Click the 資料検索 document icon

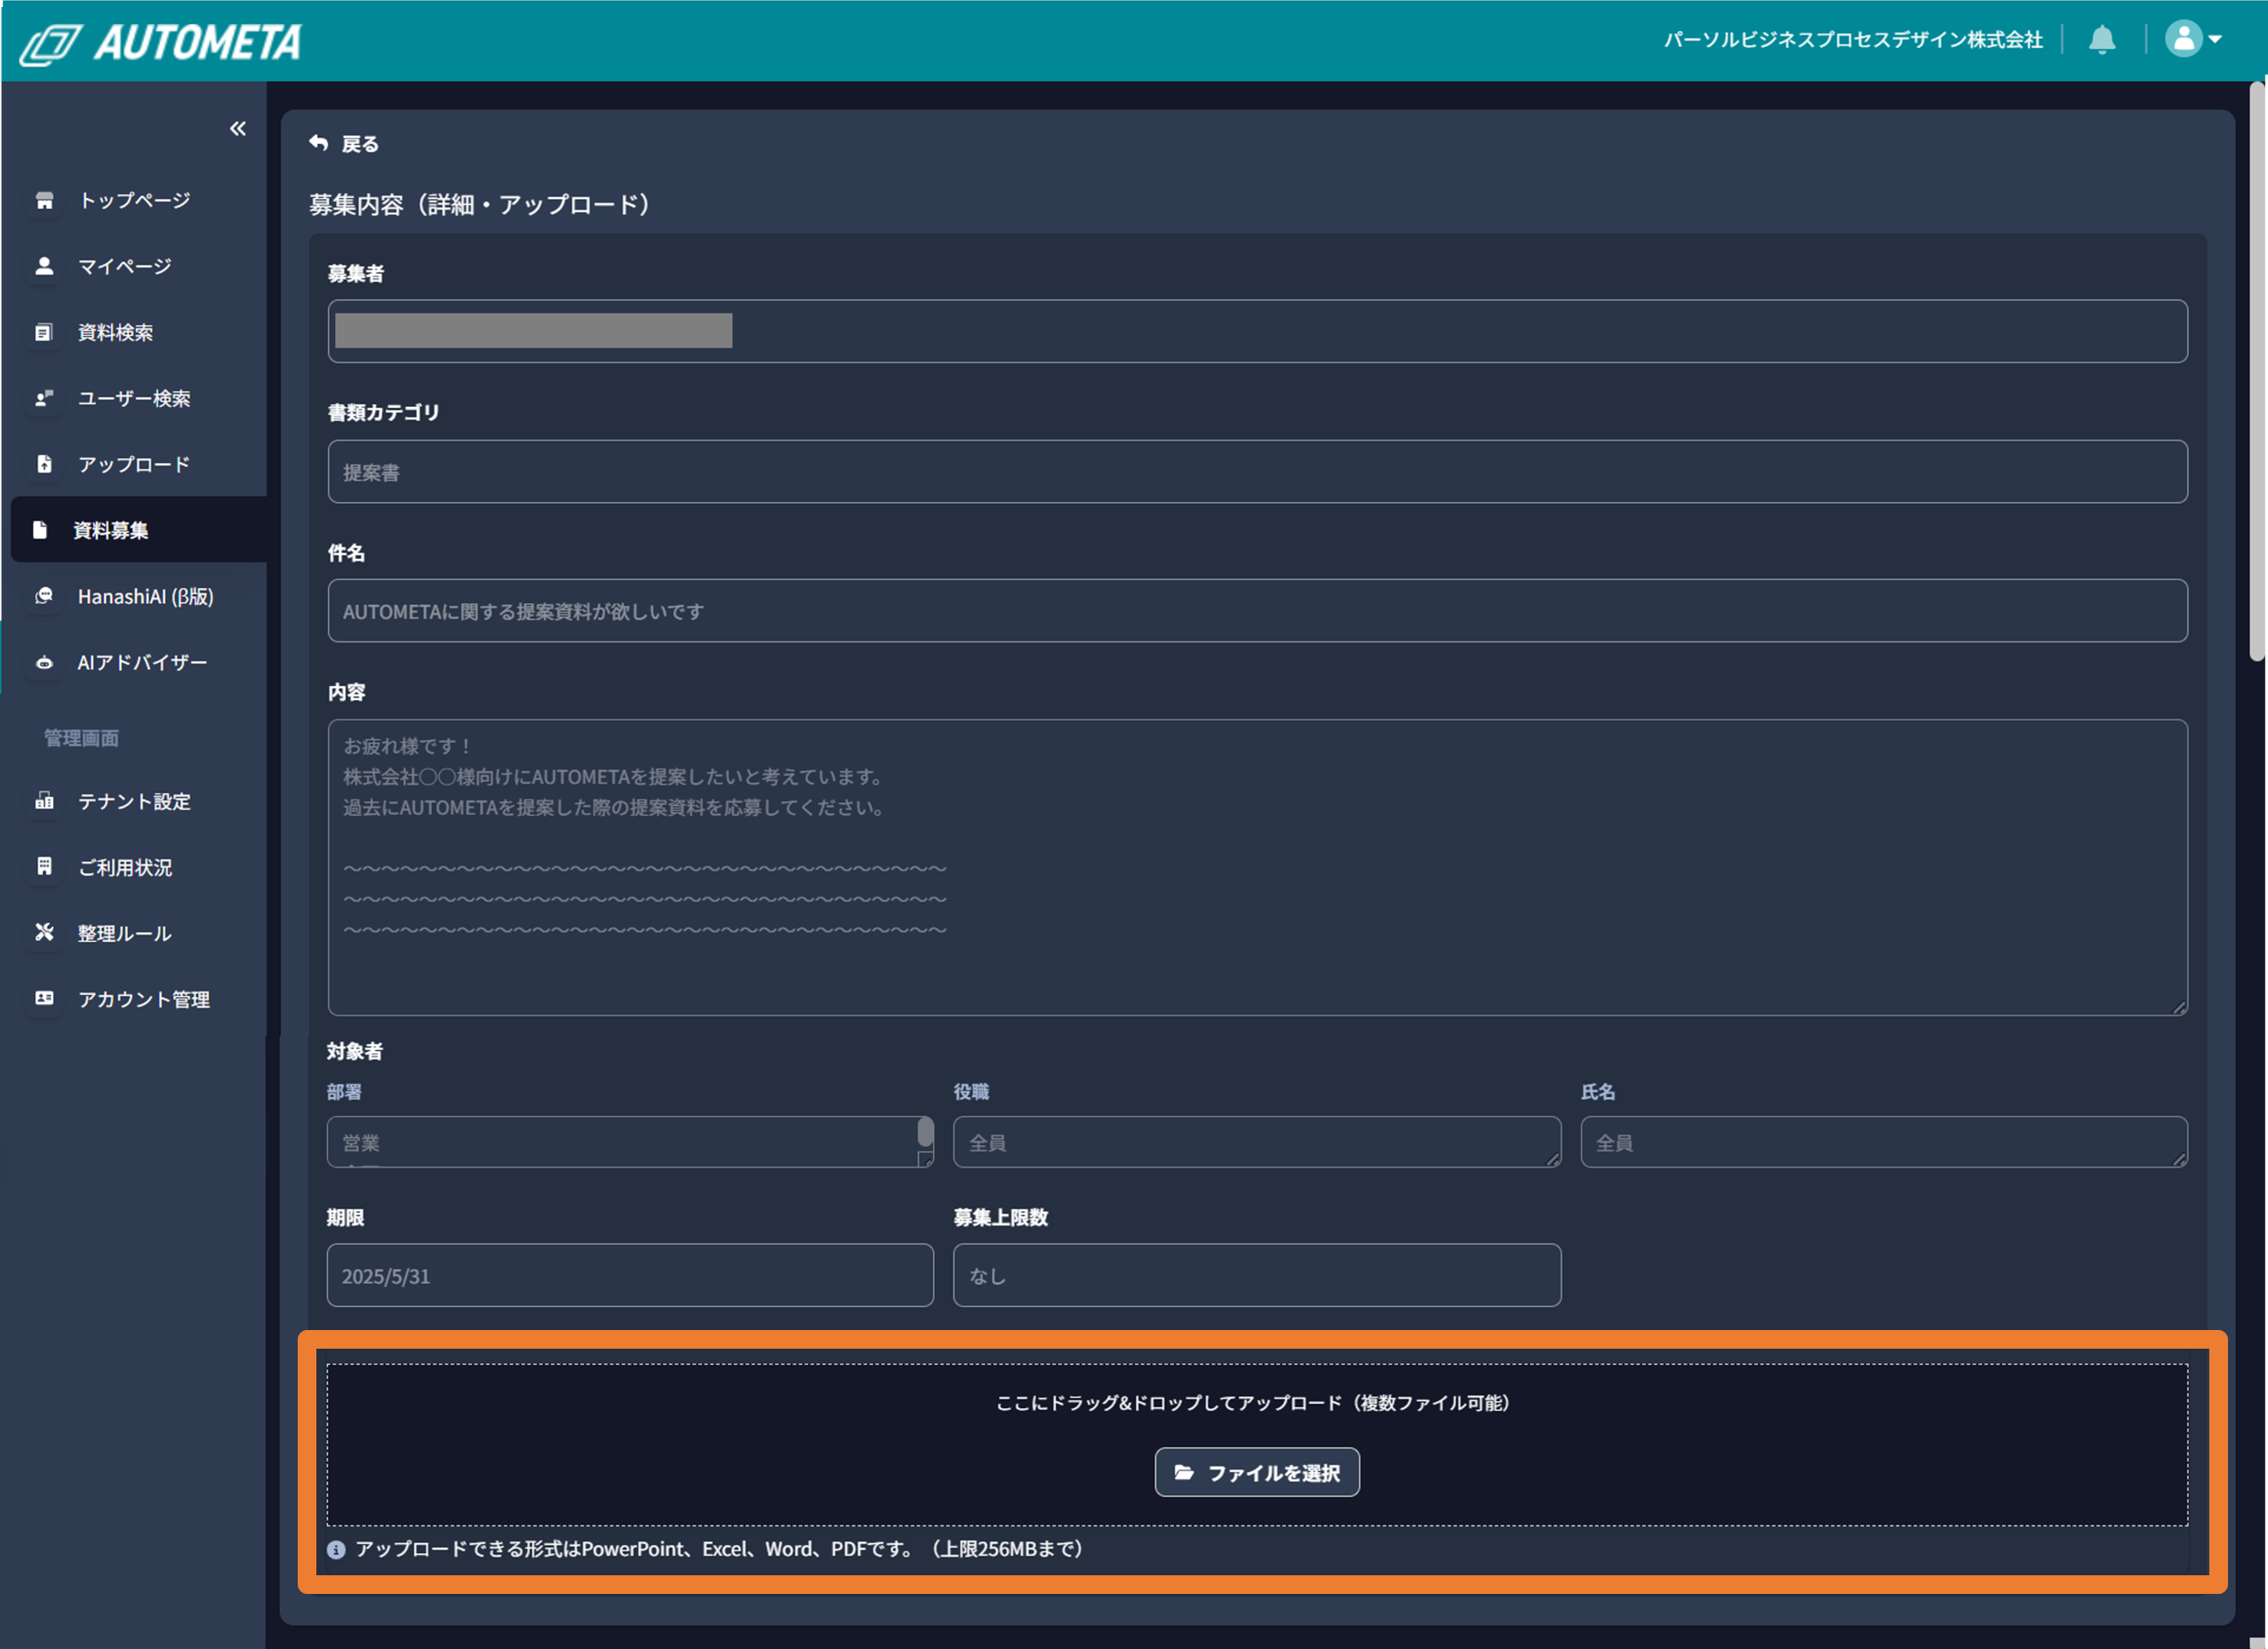coord(44,332)
